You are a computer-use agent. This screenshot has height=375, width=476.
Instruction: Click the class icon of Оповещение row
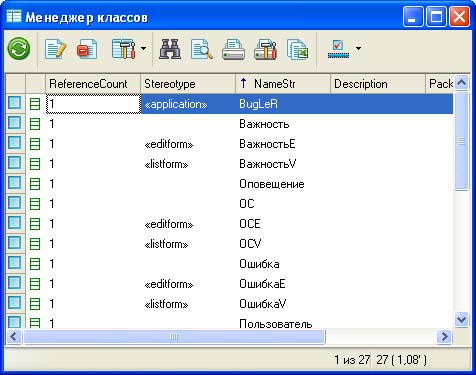click(35, 184)
